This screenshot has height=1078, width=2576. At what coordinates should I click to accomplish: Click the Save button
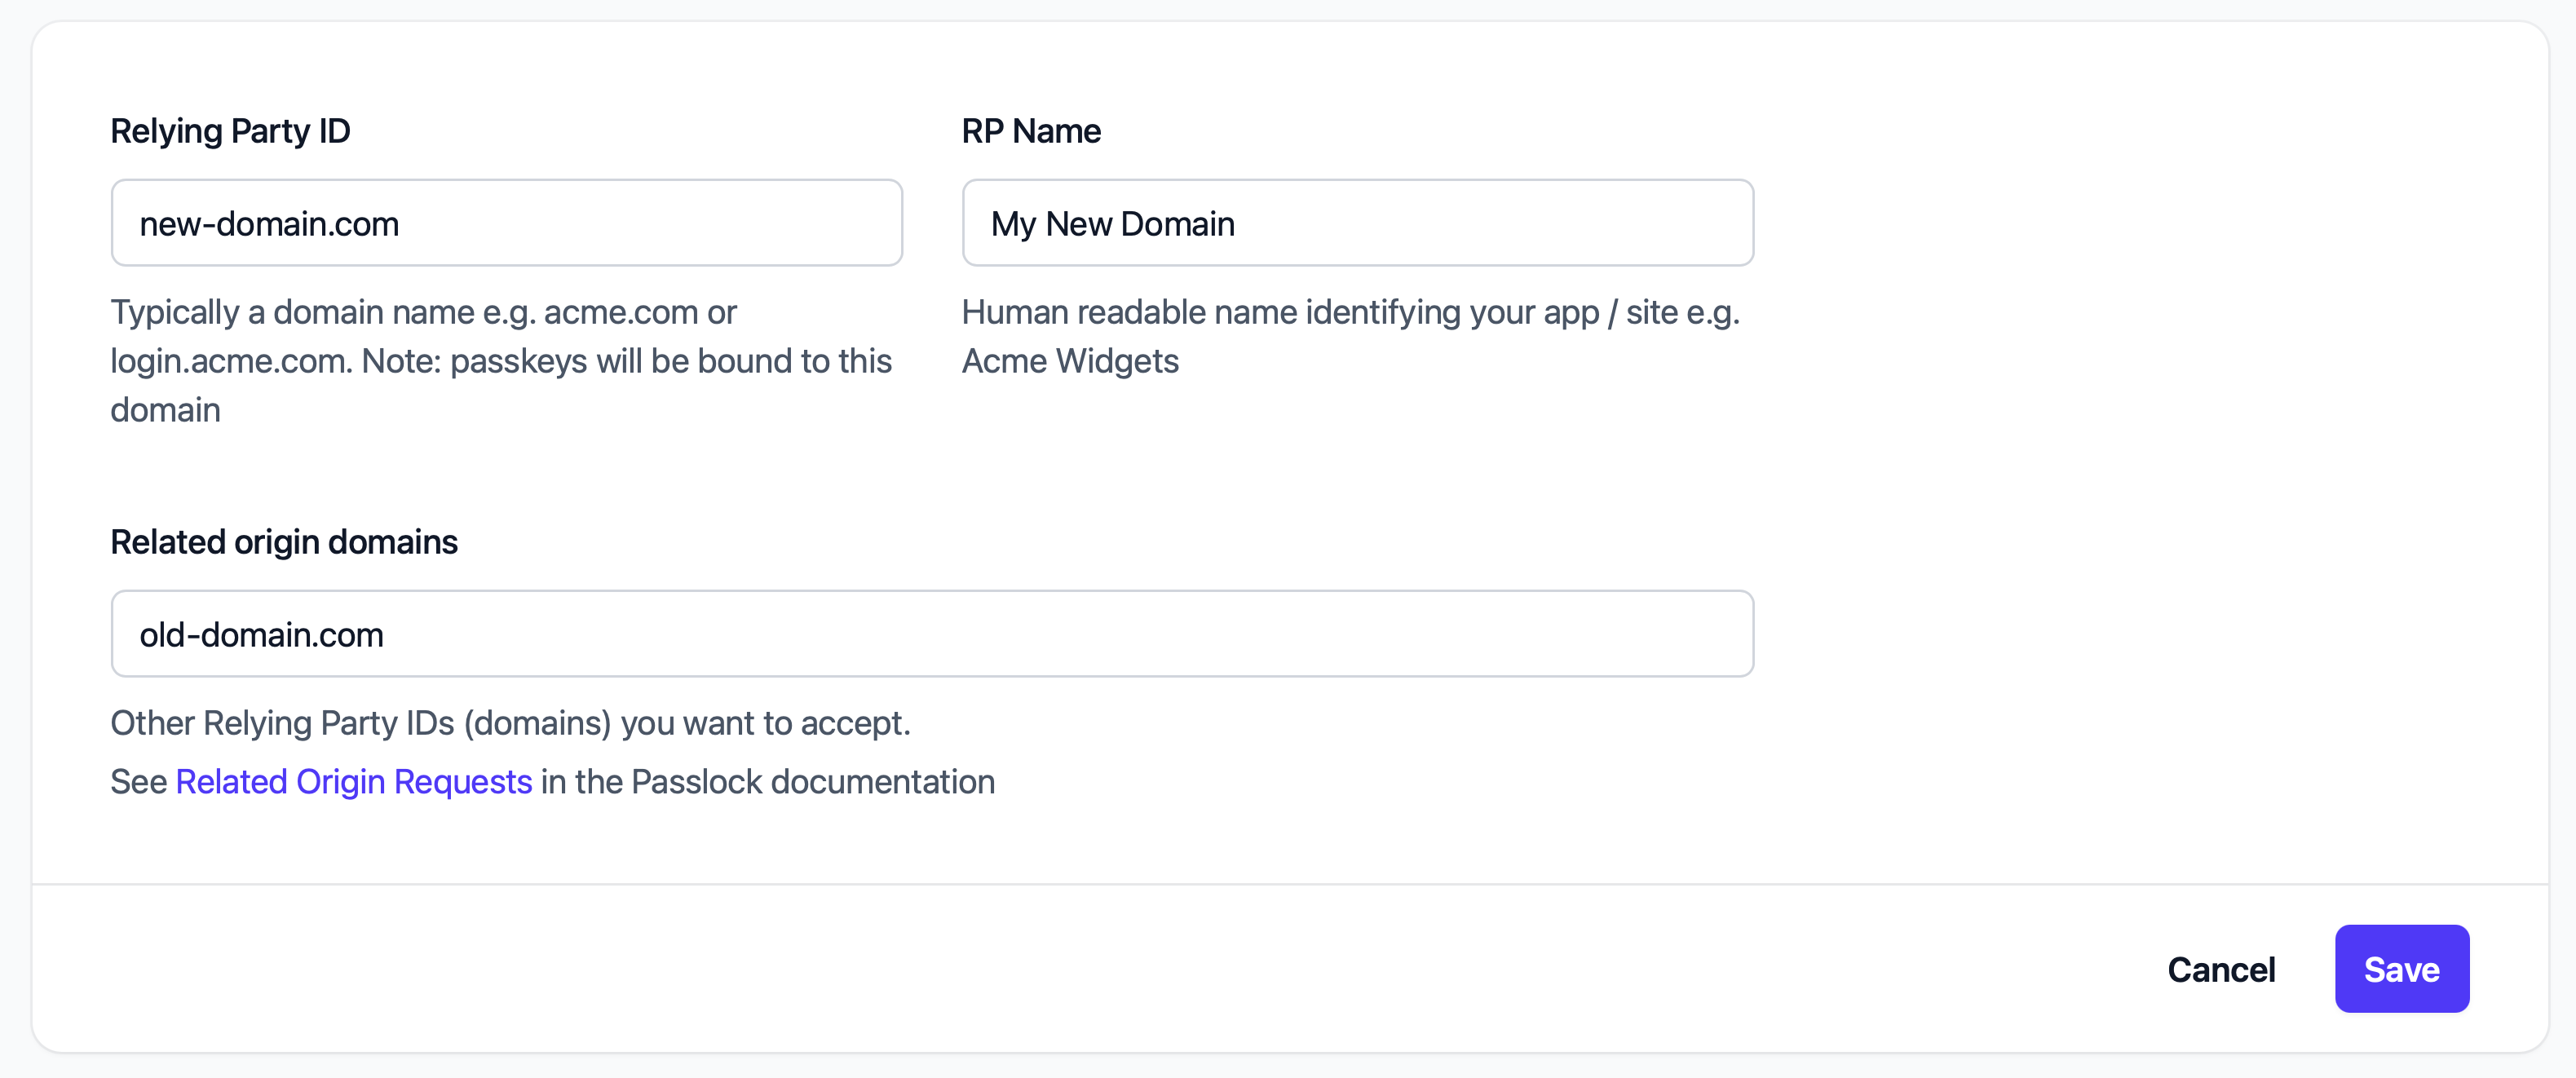[x=2402, y=968]
